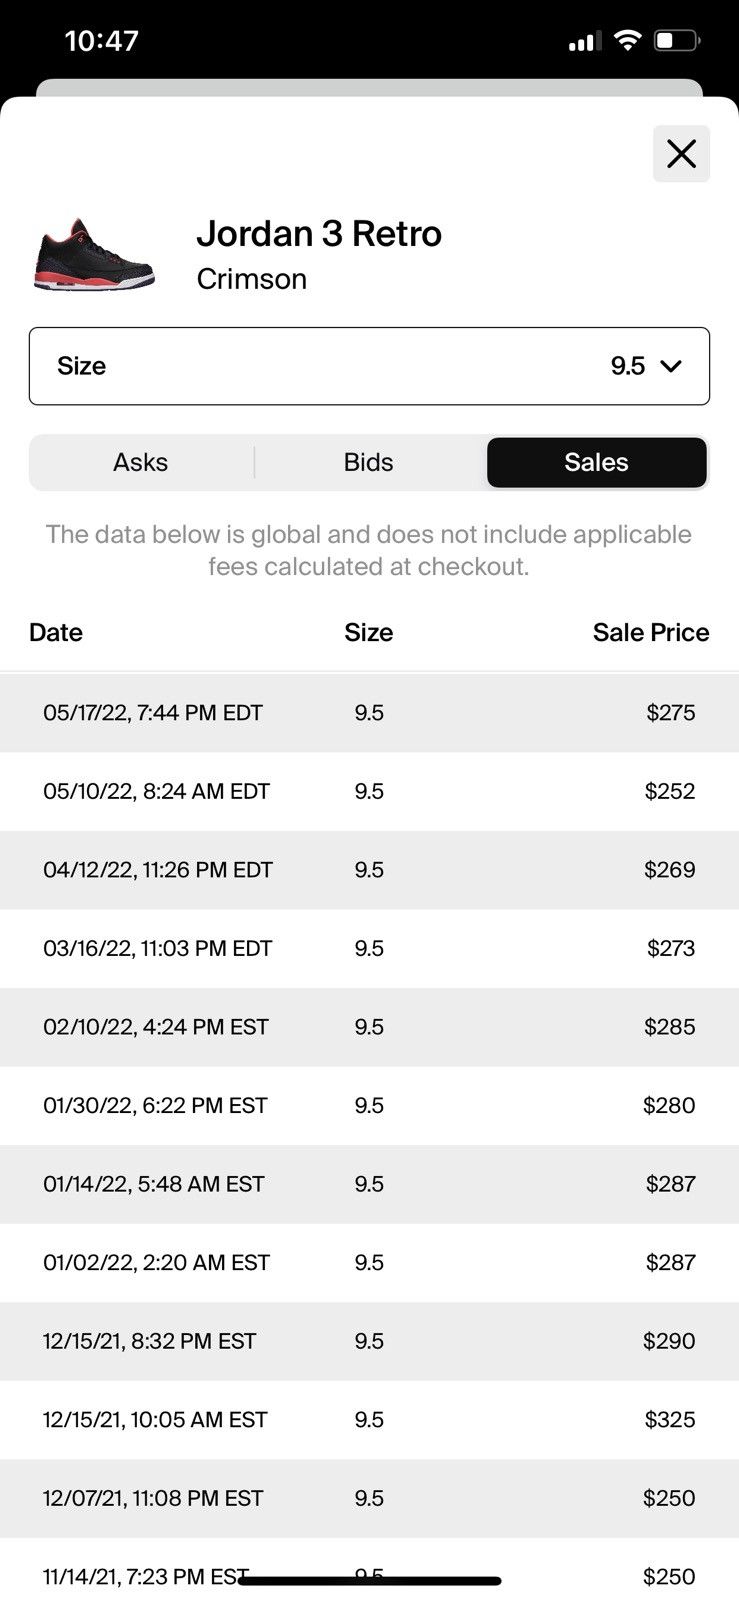Tap the Jordan 3 Retro title
The image size is (739, 1600).
tap(319, 234)
